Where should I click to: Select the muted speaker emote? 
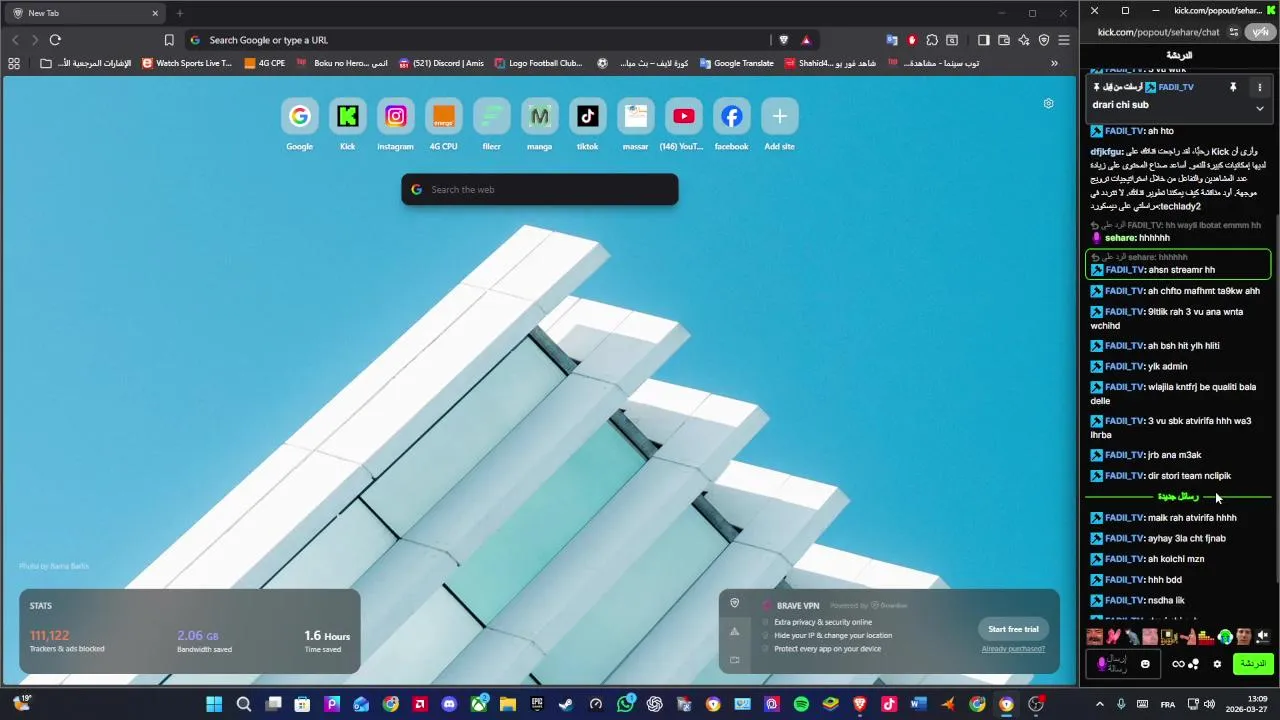(1262, 636)
